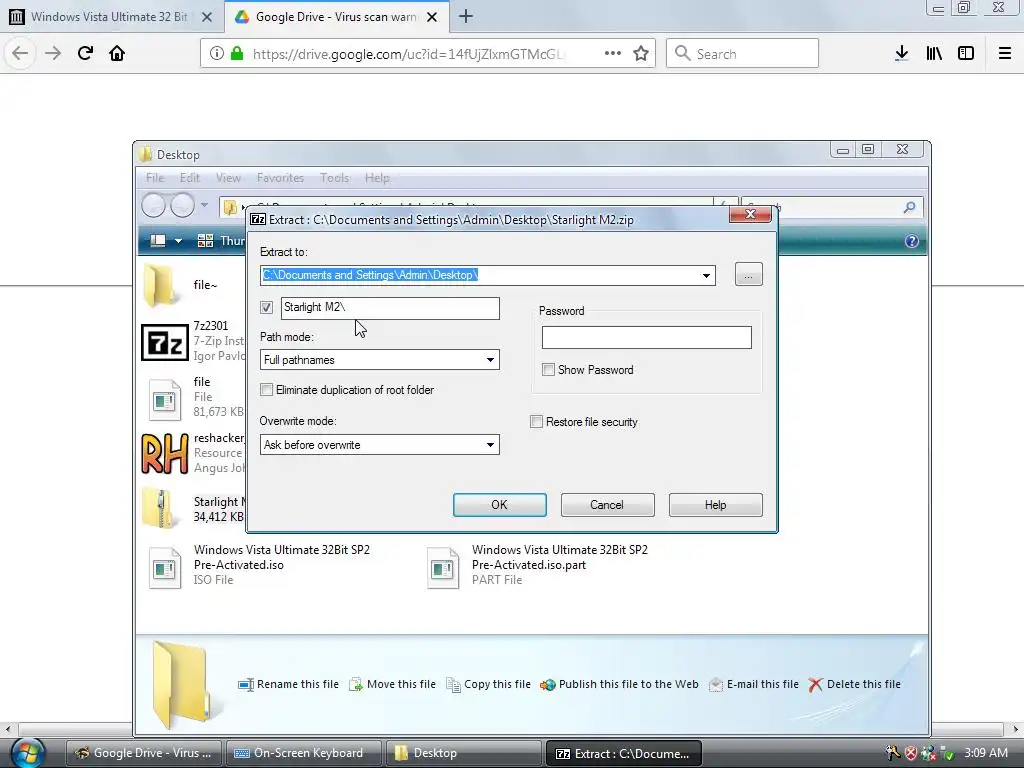Click Delete this file link

(854, 684)
